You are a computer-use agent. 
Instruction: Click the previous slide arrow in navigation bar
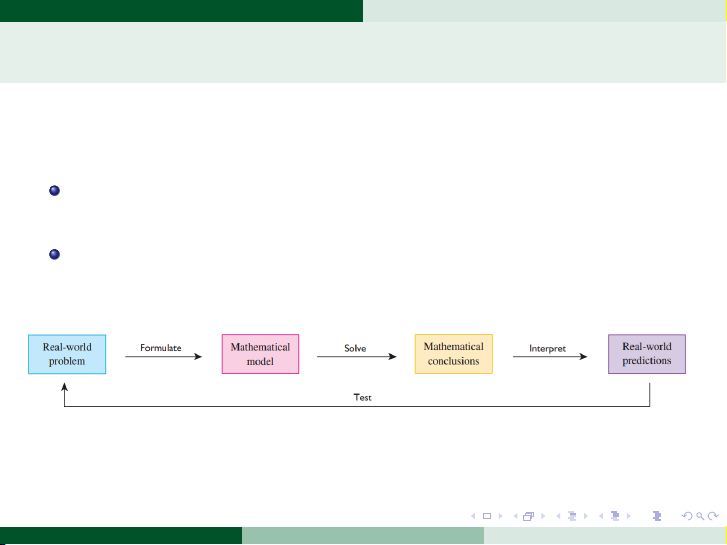[473, 516]
